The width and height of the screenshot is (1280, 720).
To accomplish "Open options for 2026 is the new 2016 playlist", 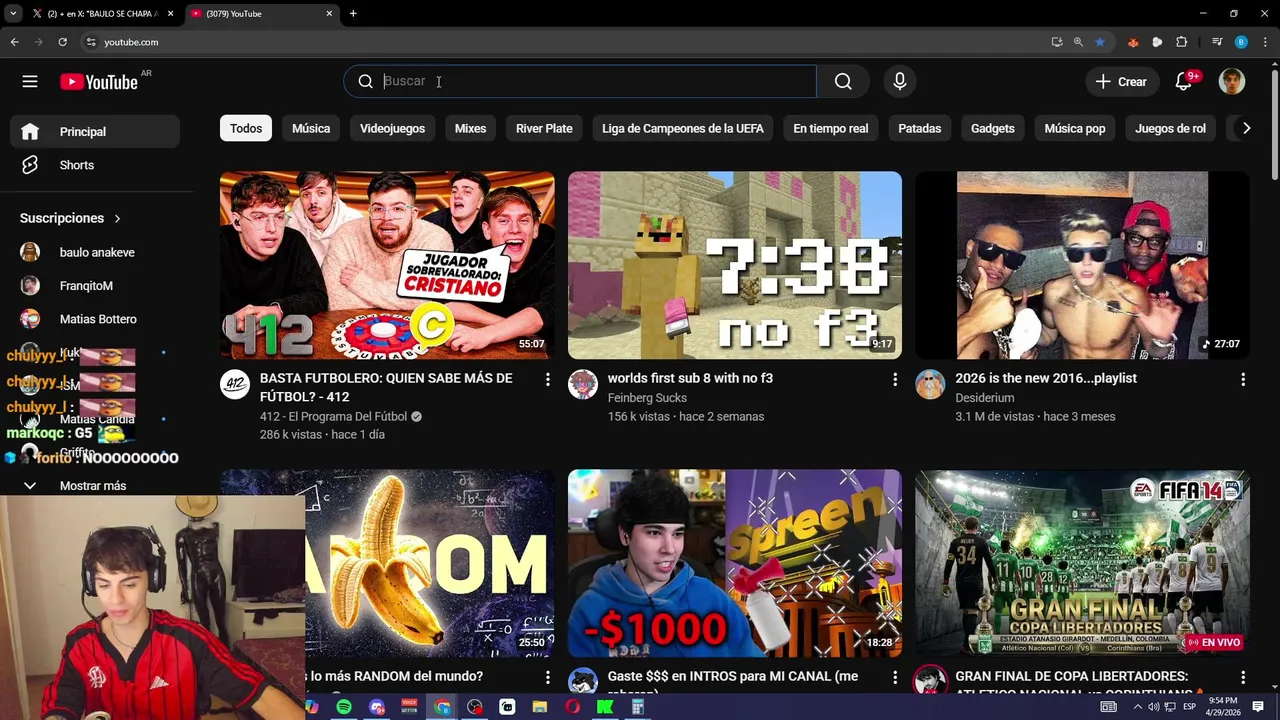I will [1243, 380].
